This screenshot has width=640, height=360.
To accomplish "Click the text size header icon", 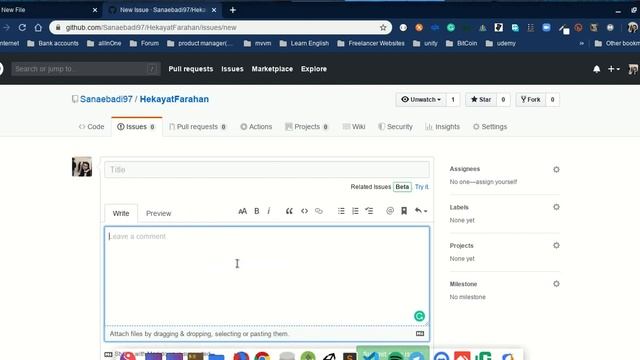I will click(x=242, y=211).
